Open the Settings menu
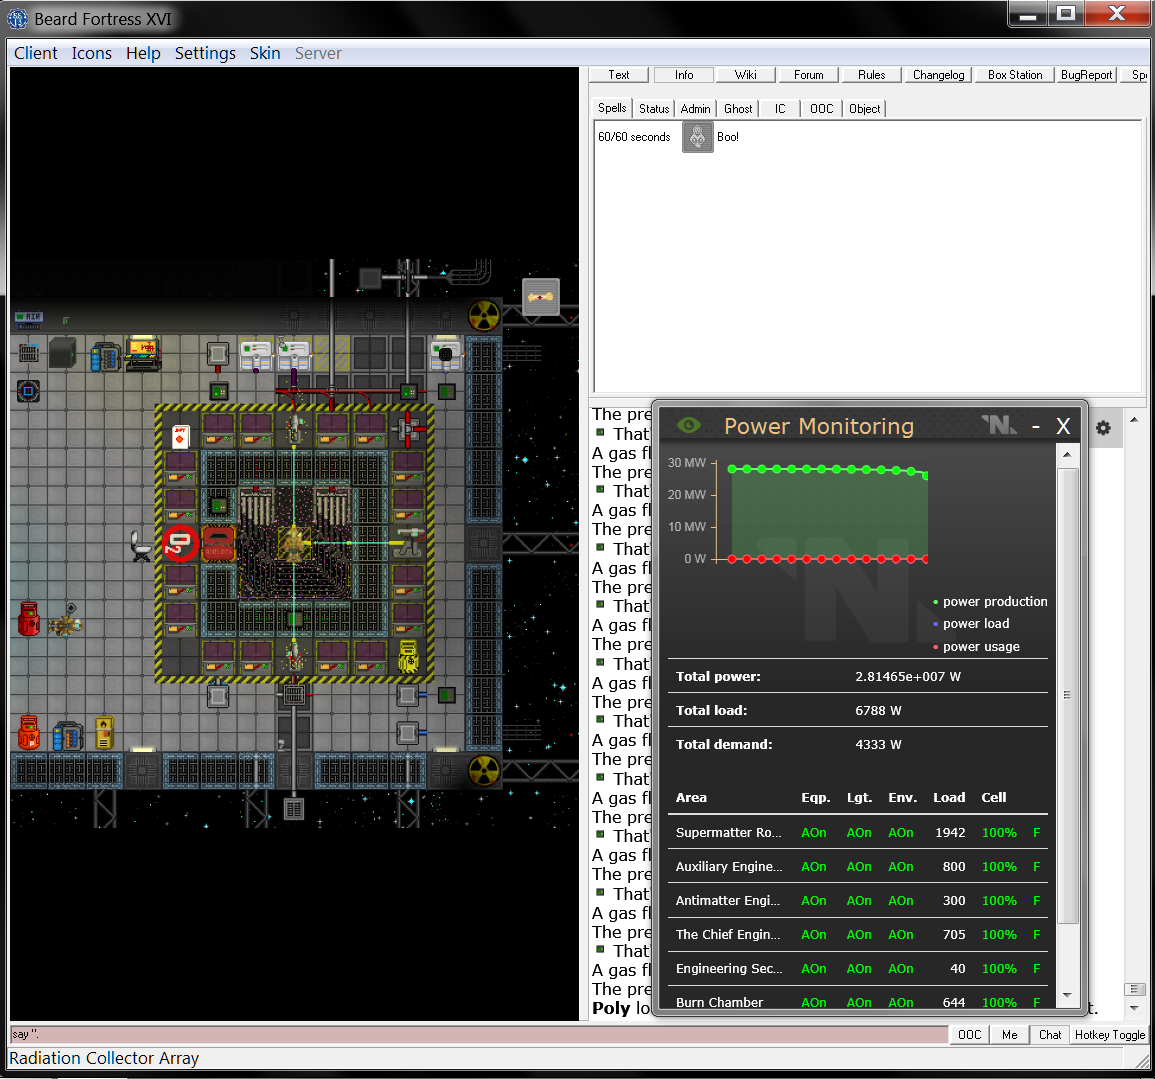The height and width of the screenshot is (1079, 1155). 205,53
